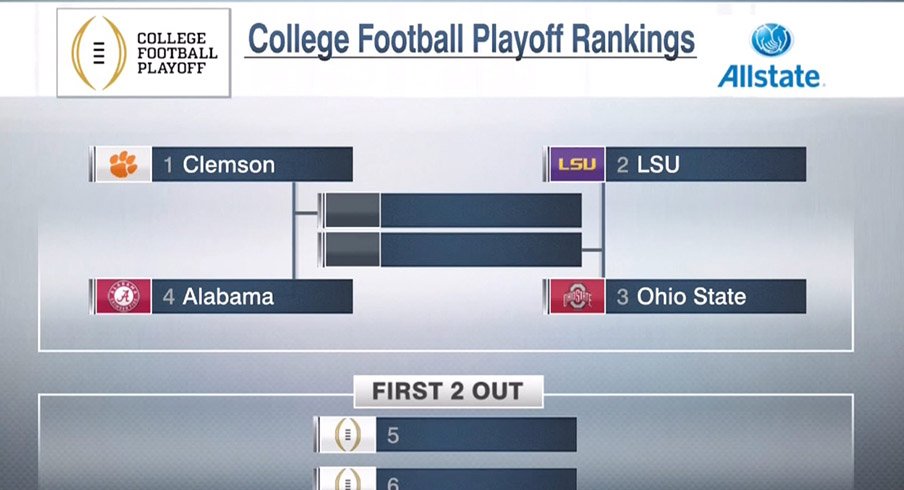Click the football icon beside rank 6
The image size is (904, 490).
pos(348,479)
